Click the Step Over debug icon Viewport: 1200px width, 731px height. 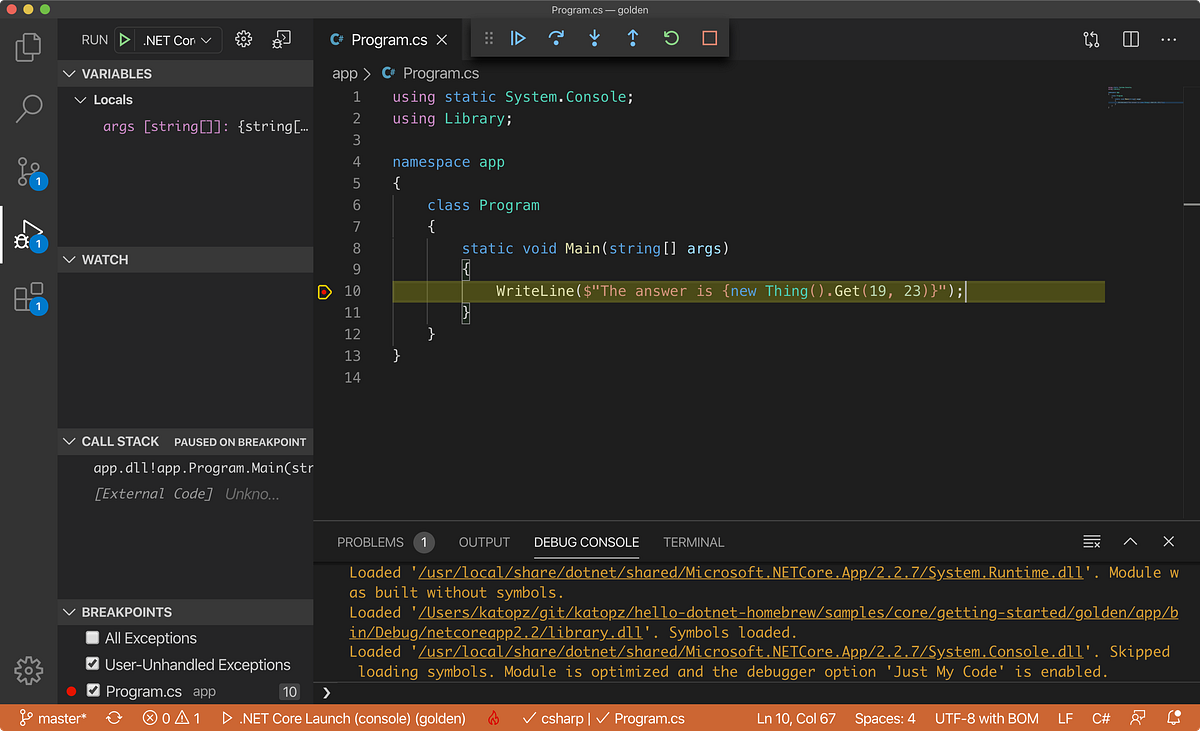(x=557, y=38)
